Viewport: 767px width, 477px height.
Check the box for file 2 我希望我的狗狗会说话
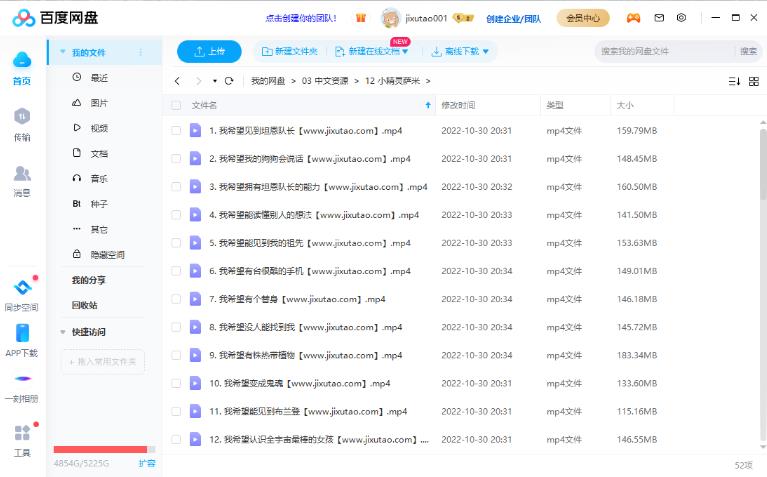(176, 159)
